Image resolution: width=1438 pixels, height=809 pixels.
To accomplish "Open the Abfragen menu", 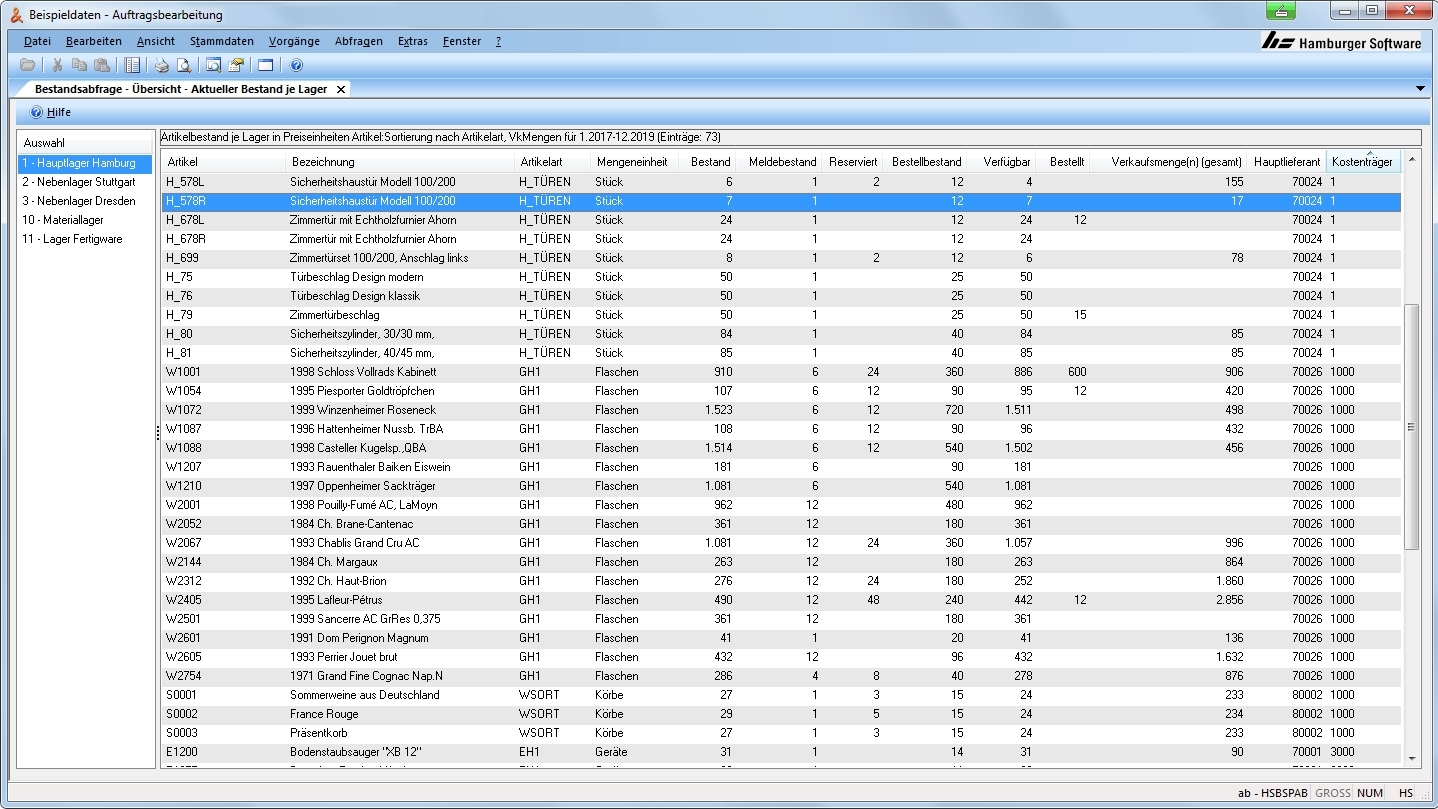I will tap(359, 41).
